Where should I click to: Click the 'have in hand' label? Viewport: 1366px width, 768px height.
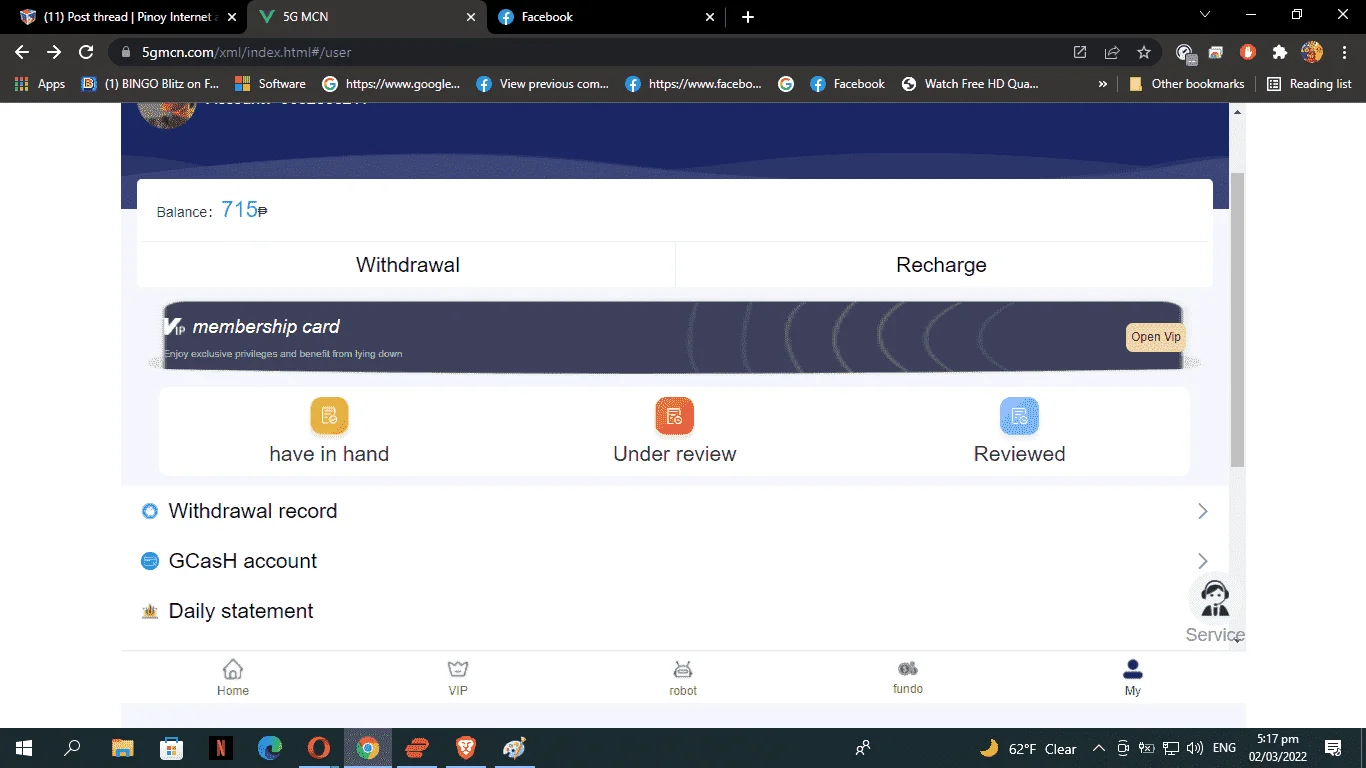329,454
